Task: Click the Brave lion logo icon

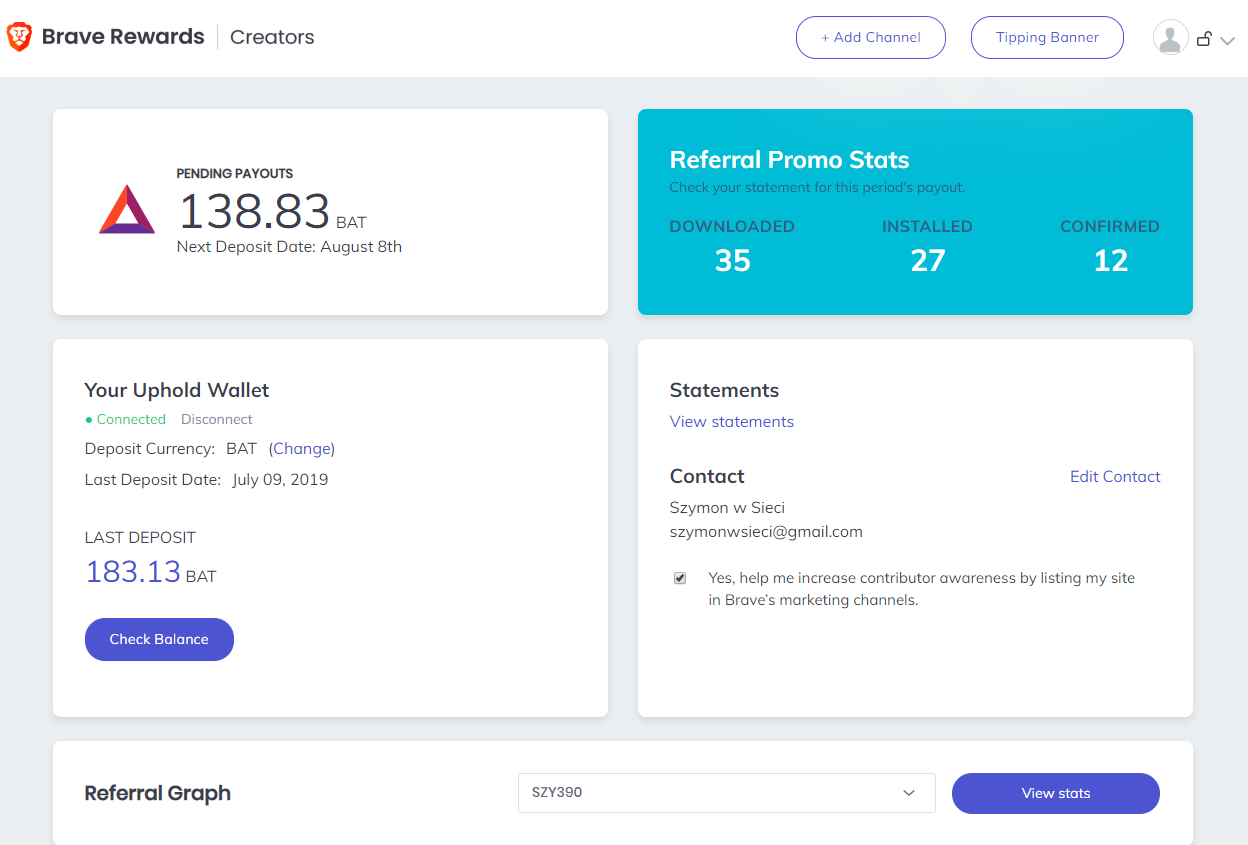Action: click(20, 37)
